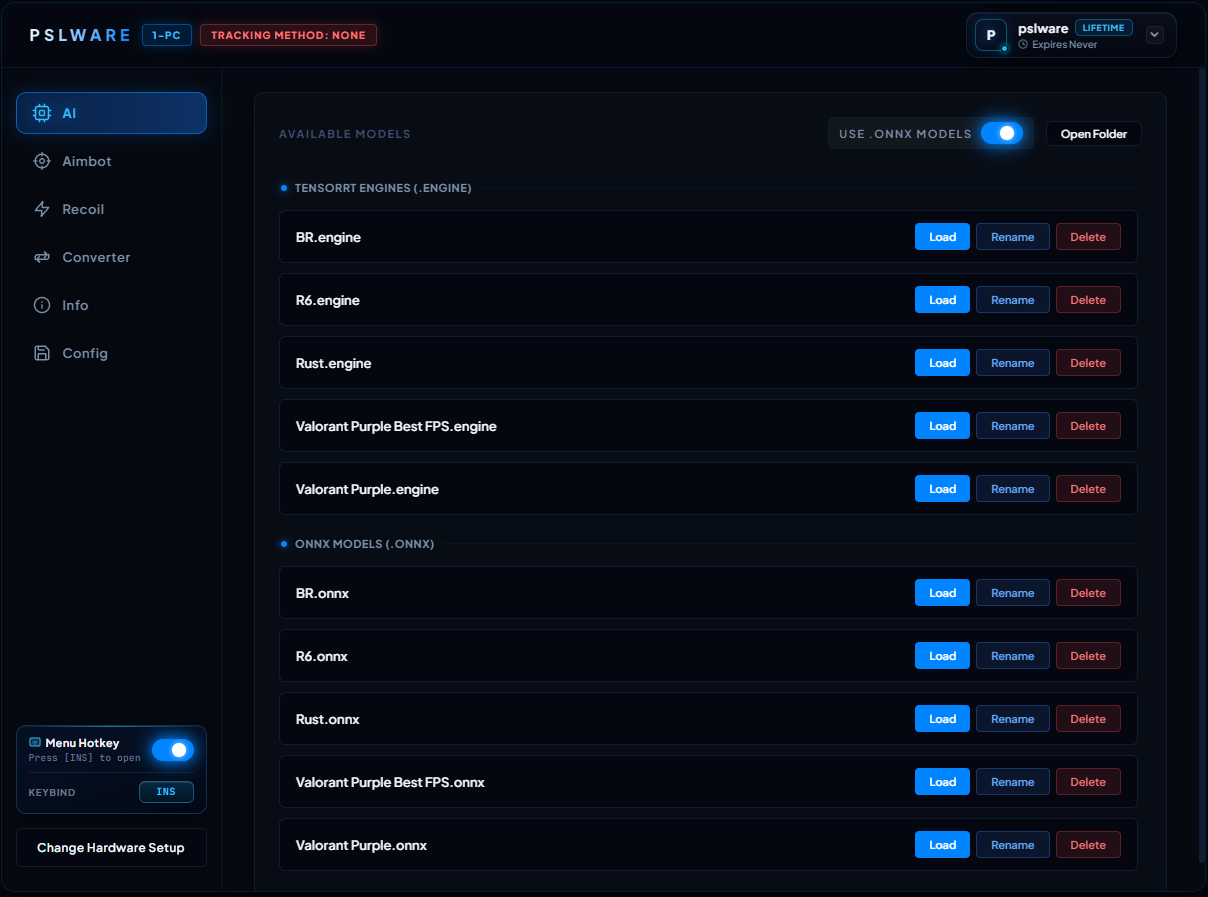The height and width of the screenshot is (897, 1208).
Task: Click the pslware profile avatar
Action: point(991,35)
